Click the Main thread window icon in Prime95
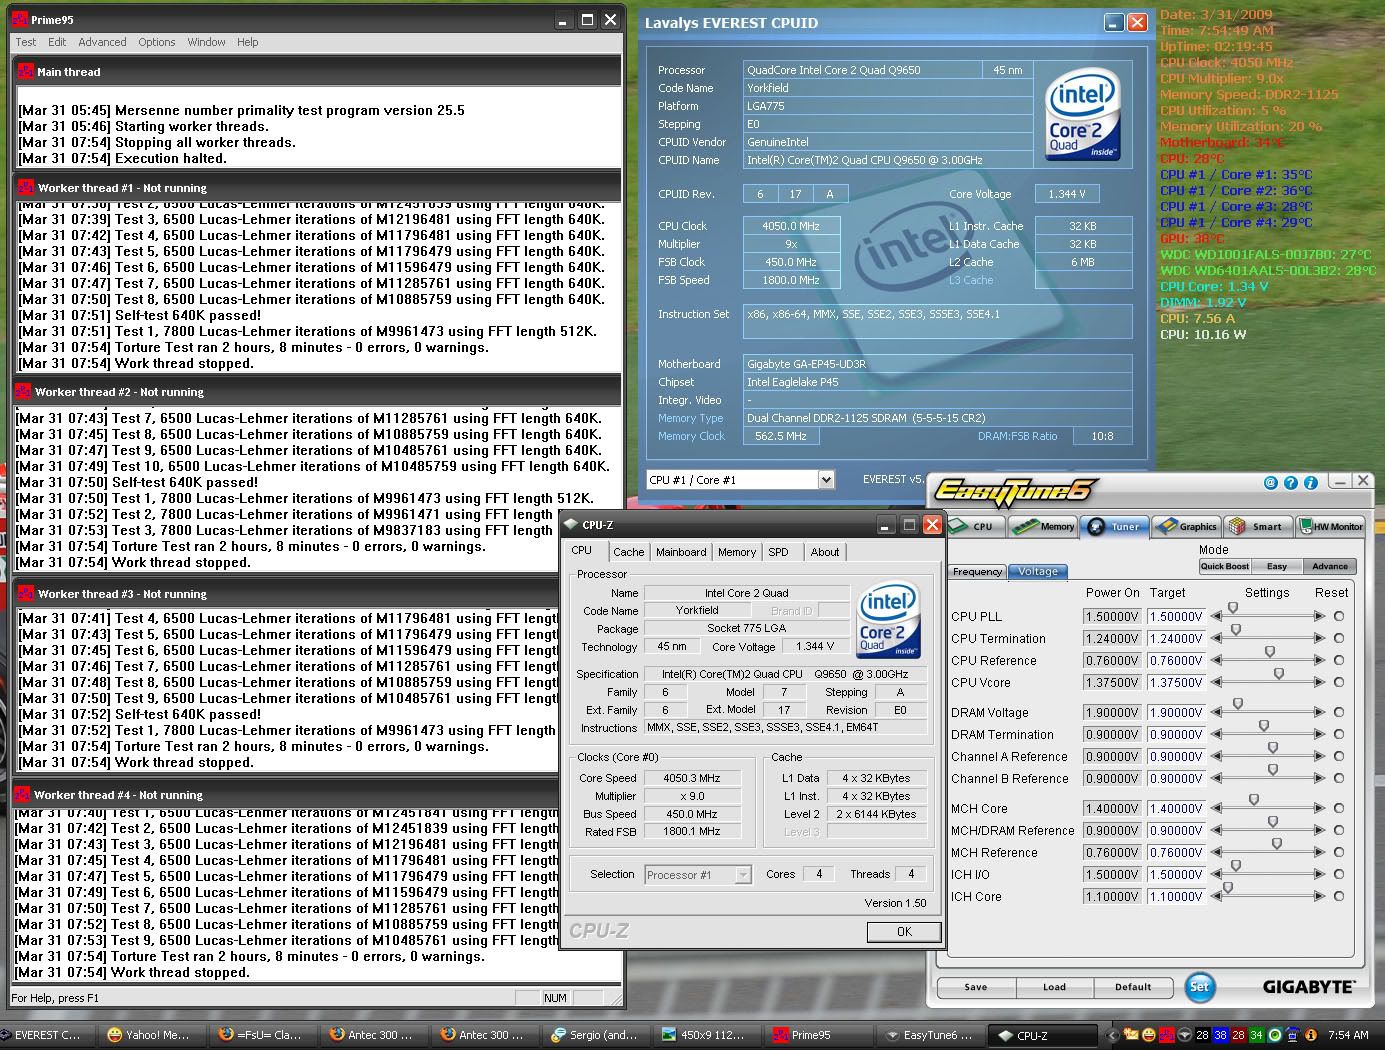The image size is (1385, 1050). tap(26, 71)
